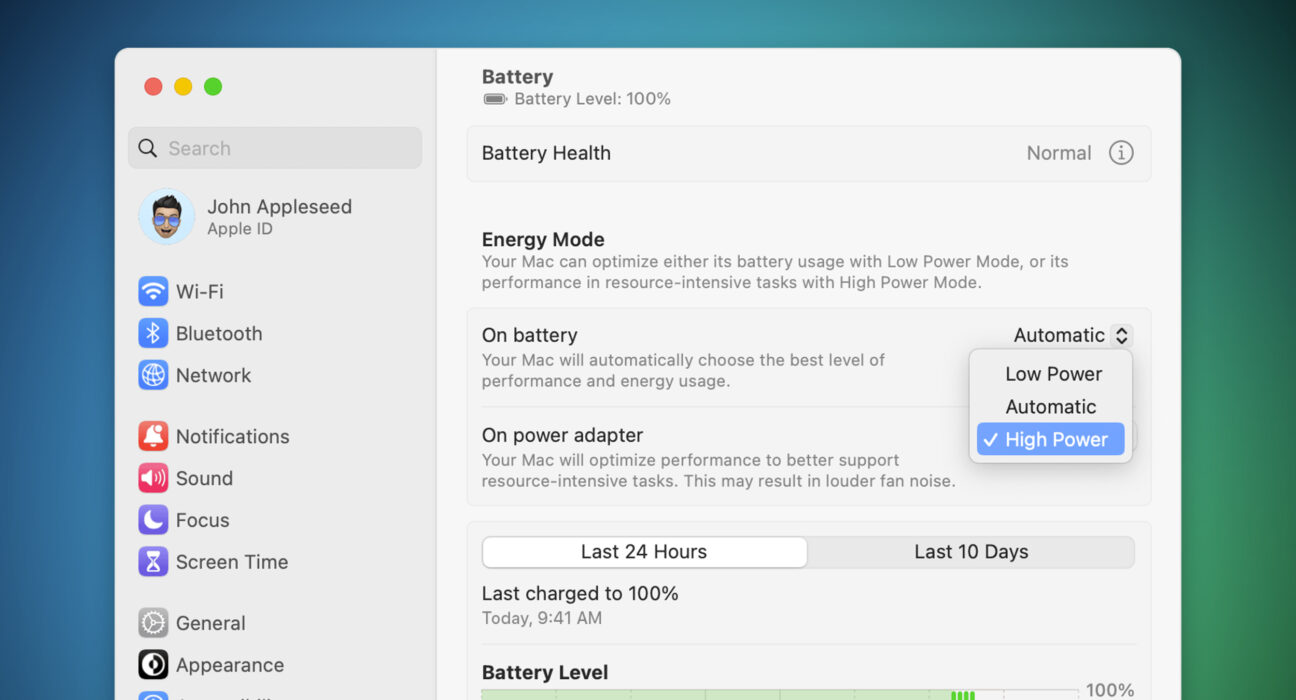Expand the On battery Automatic dropdown
This screenshot has width=1296, height=700.
1072,335
